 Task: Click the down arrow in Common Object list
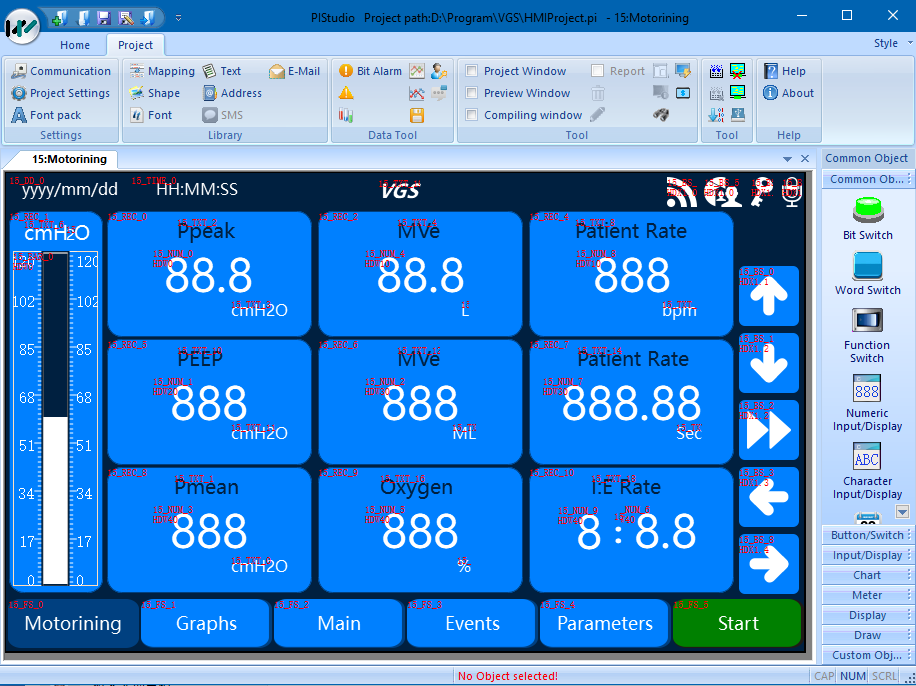[x=903, y=512]
